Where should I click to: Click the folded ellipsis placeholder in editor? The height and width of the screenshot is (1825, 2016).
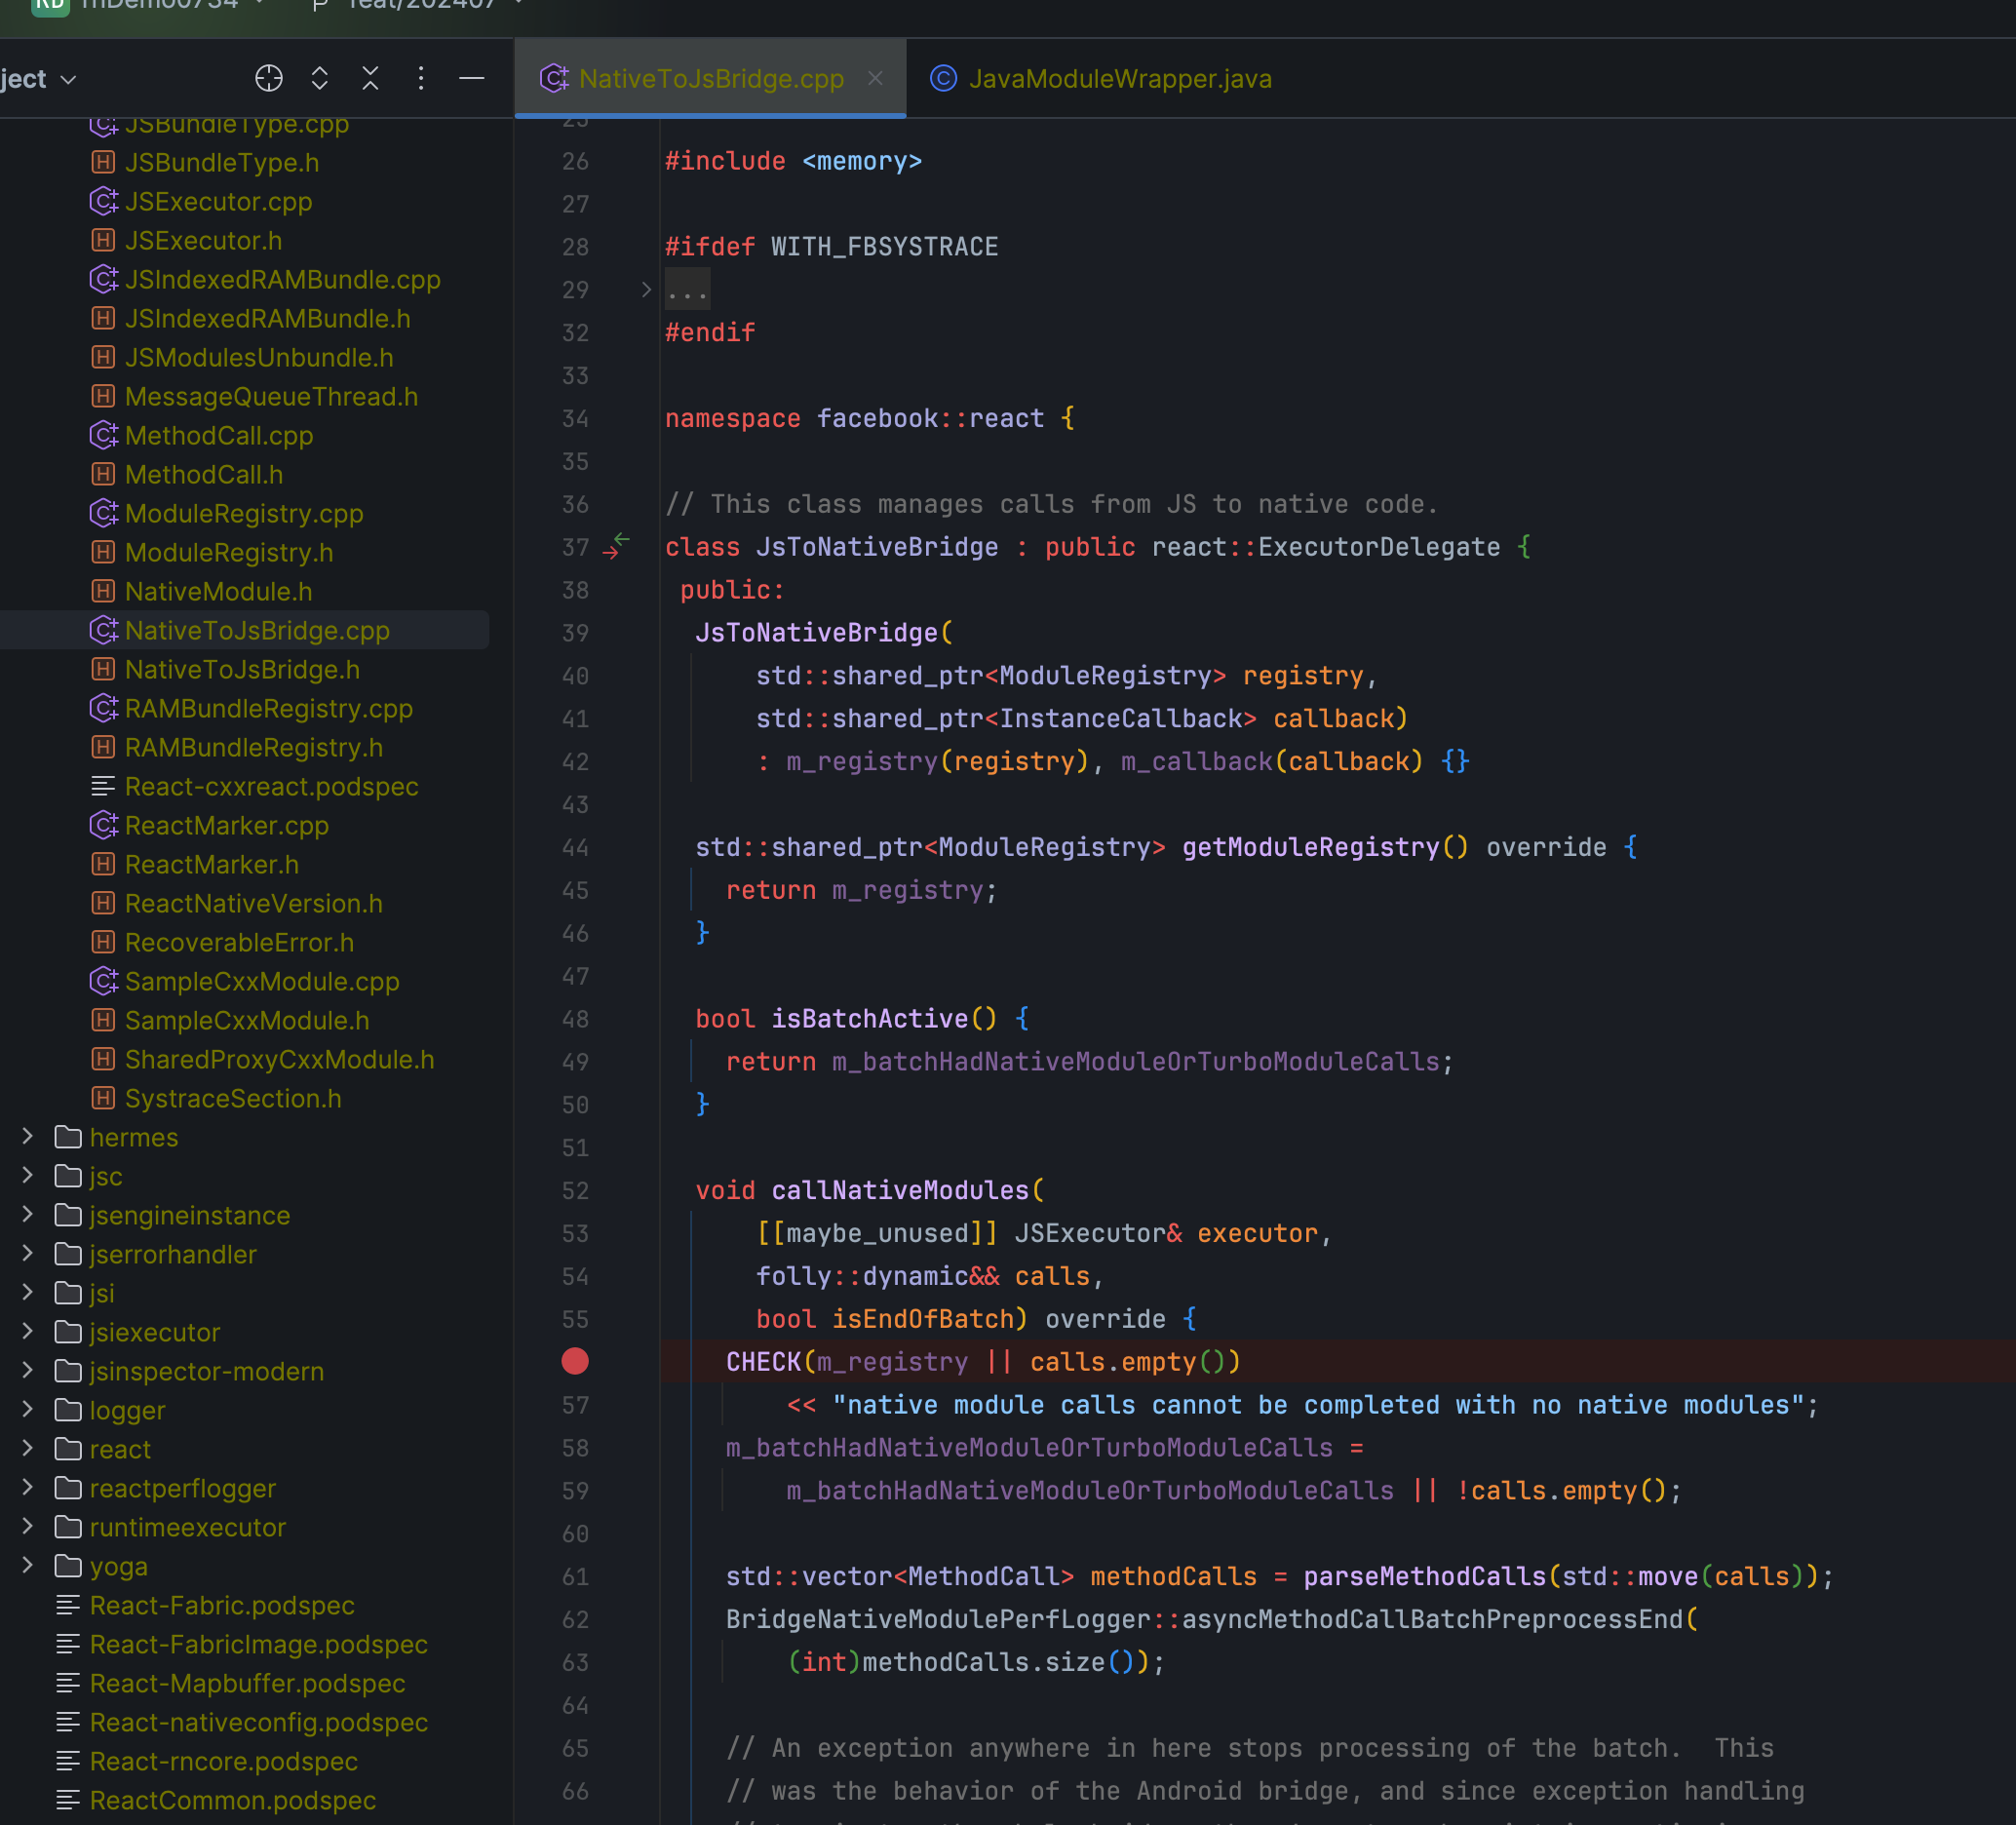pyautogui.click(x=687, y=290)
